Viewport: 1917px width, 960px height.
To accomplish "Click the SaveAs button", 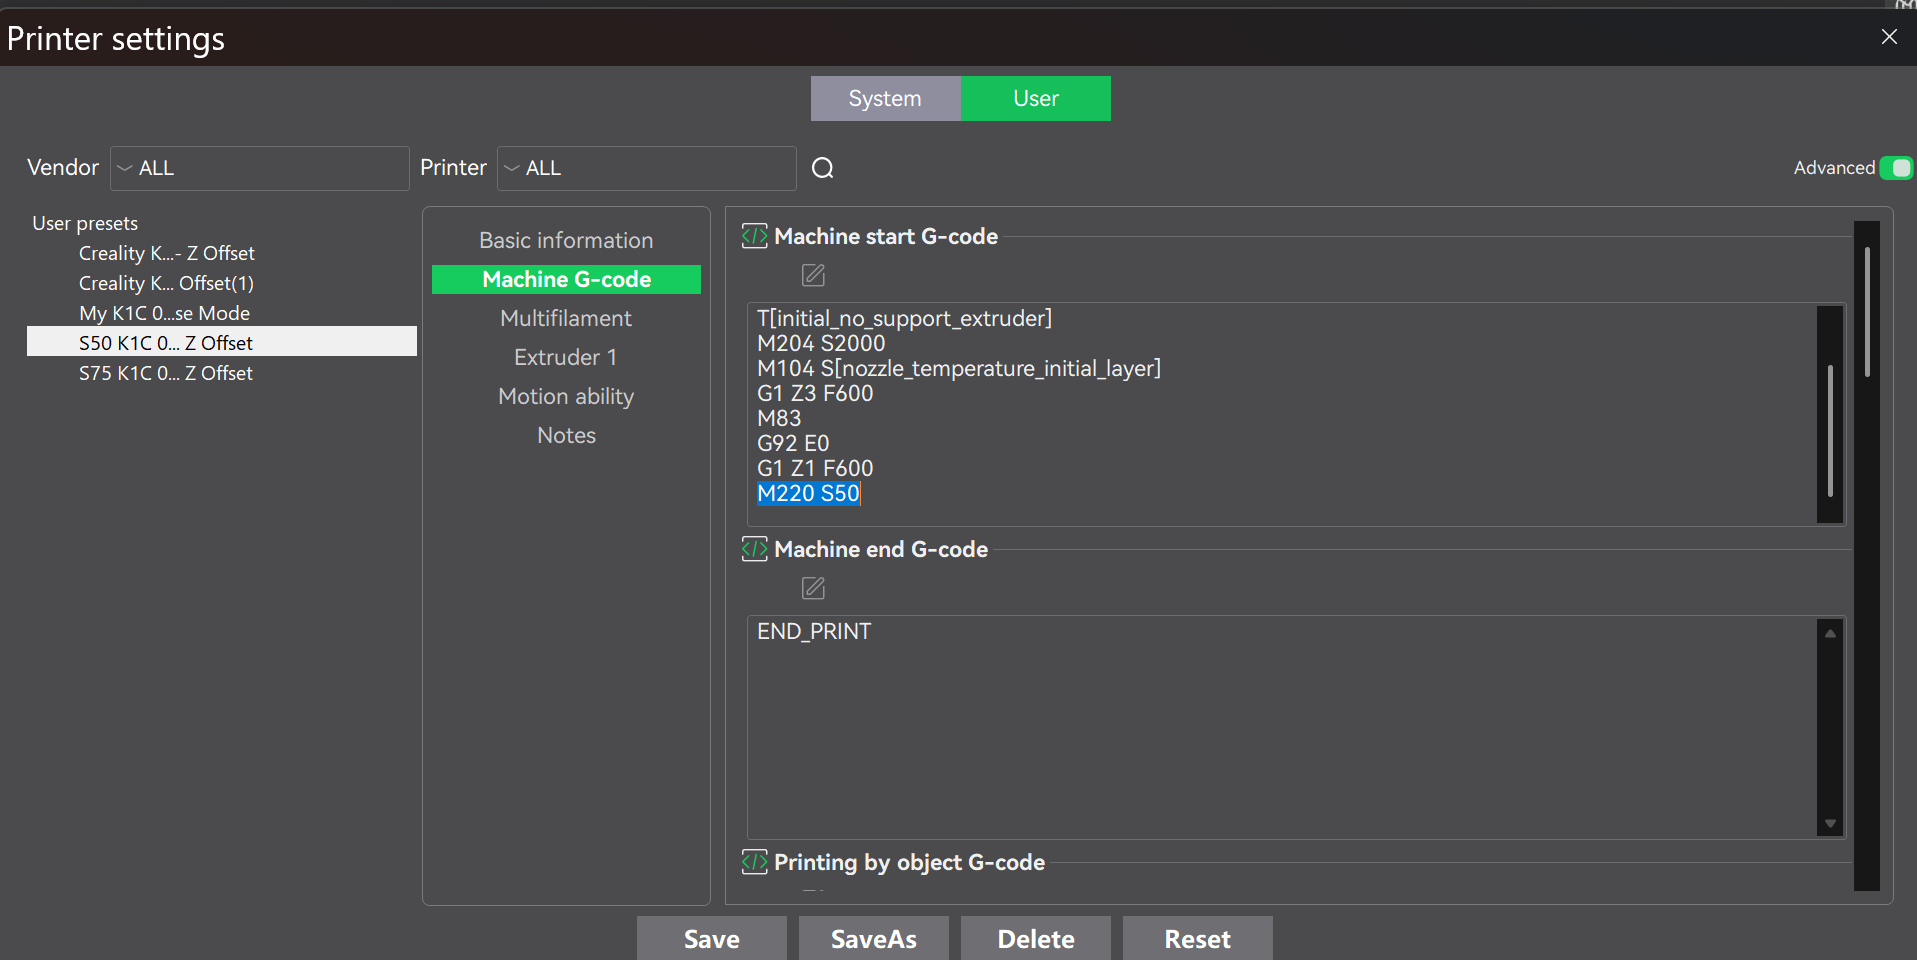I will 873,939.
